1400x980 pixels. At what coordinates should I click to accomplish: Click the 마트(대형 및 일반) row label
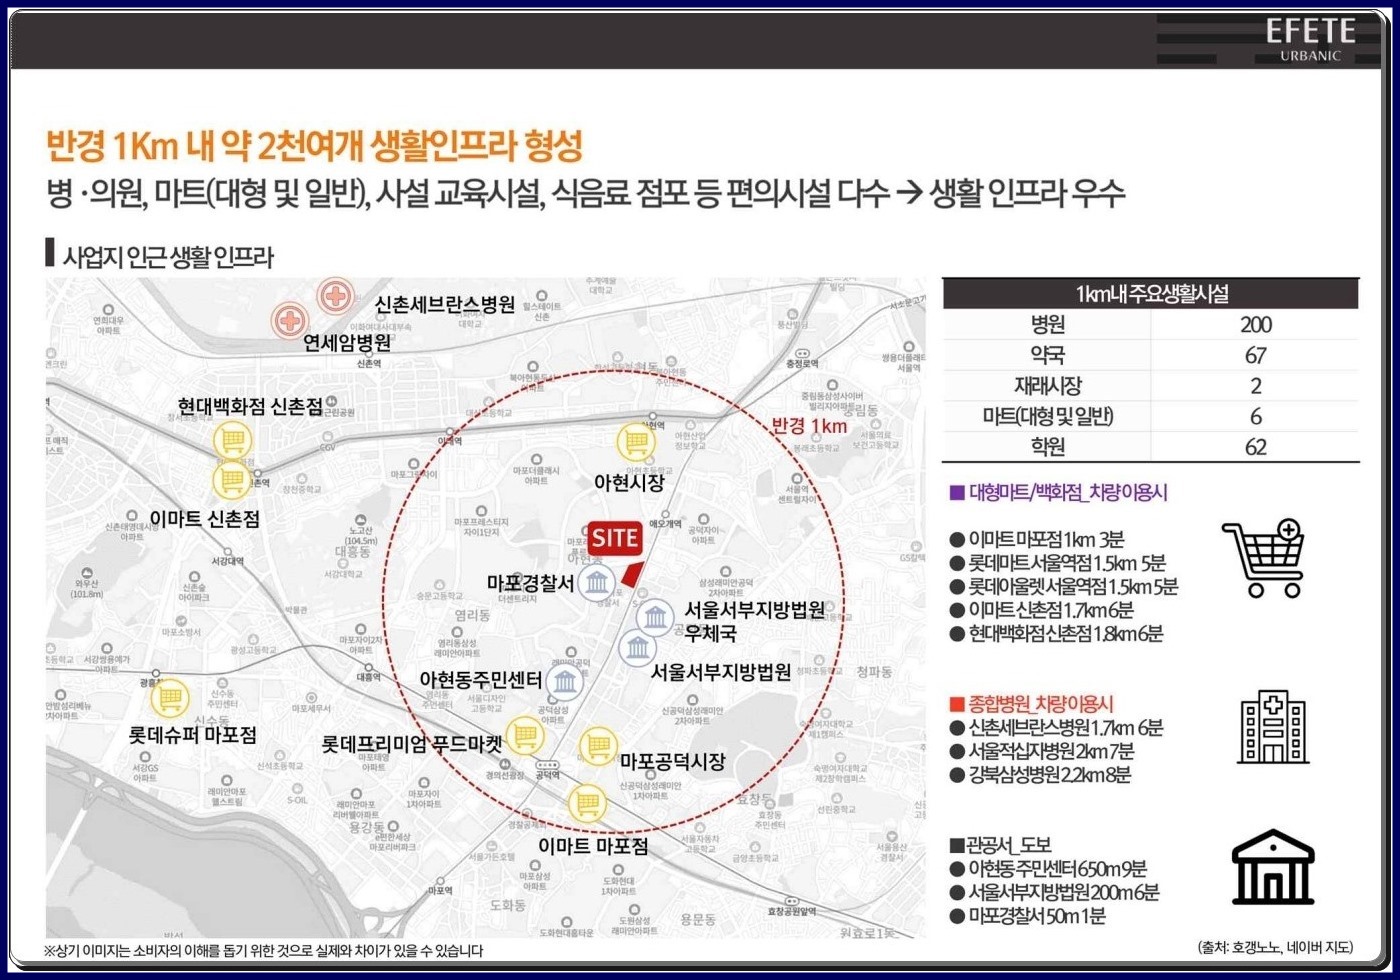pos(1048,416)
